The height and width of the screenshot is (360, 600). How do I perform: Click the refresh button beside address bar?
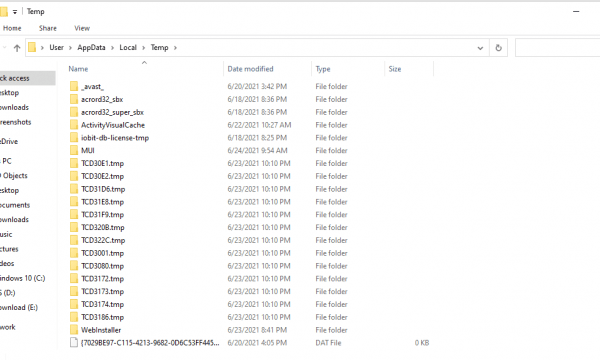click(498, 48)
